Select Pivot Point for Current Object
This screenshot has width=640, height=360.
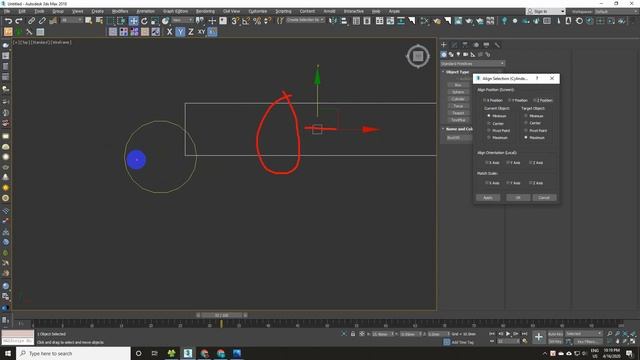pyautogui.click(x=498, y=131)
